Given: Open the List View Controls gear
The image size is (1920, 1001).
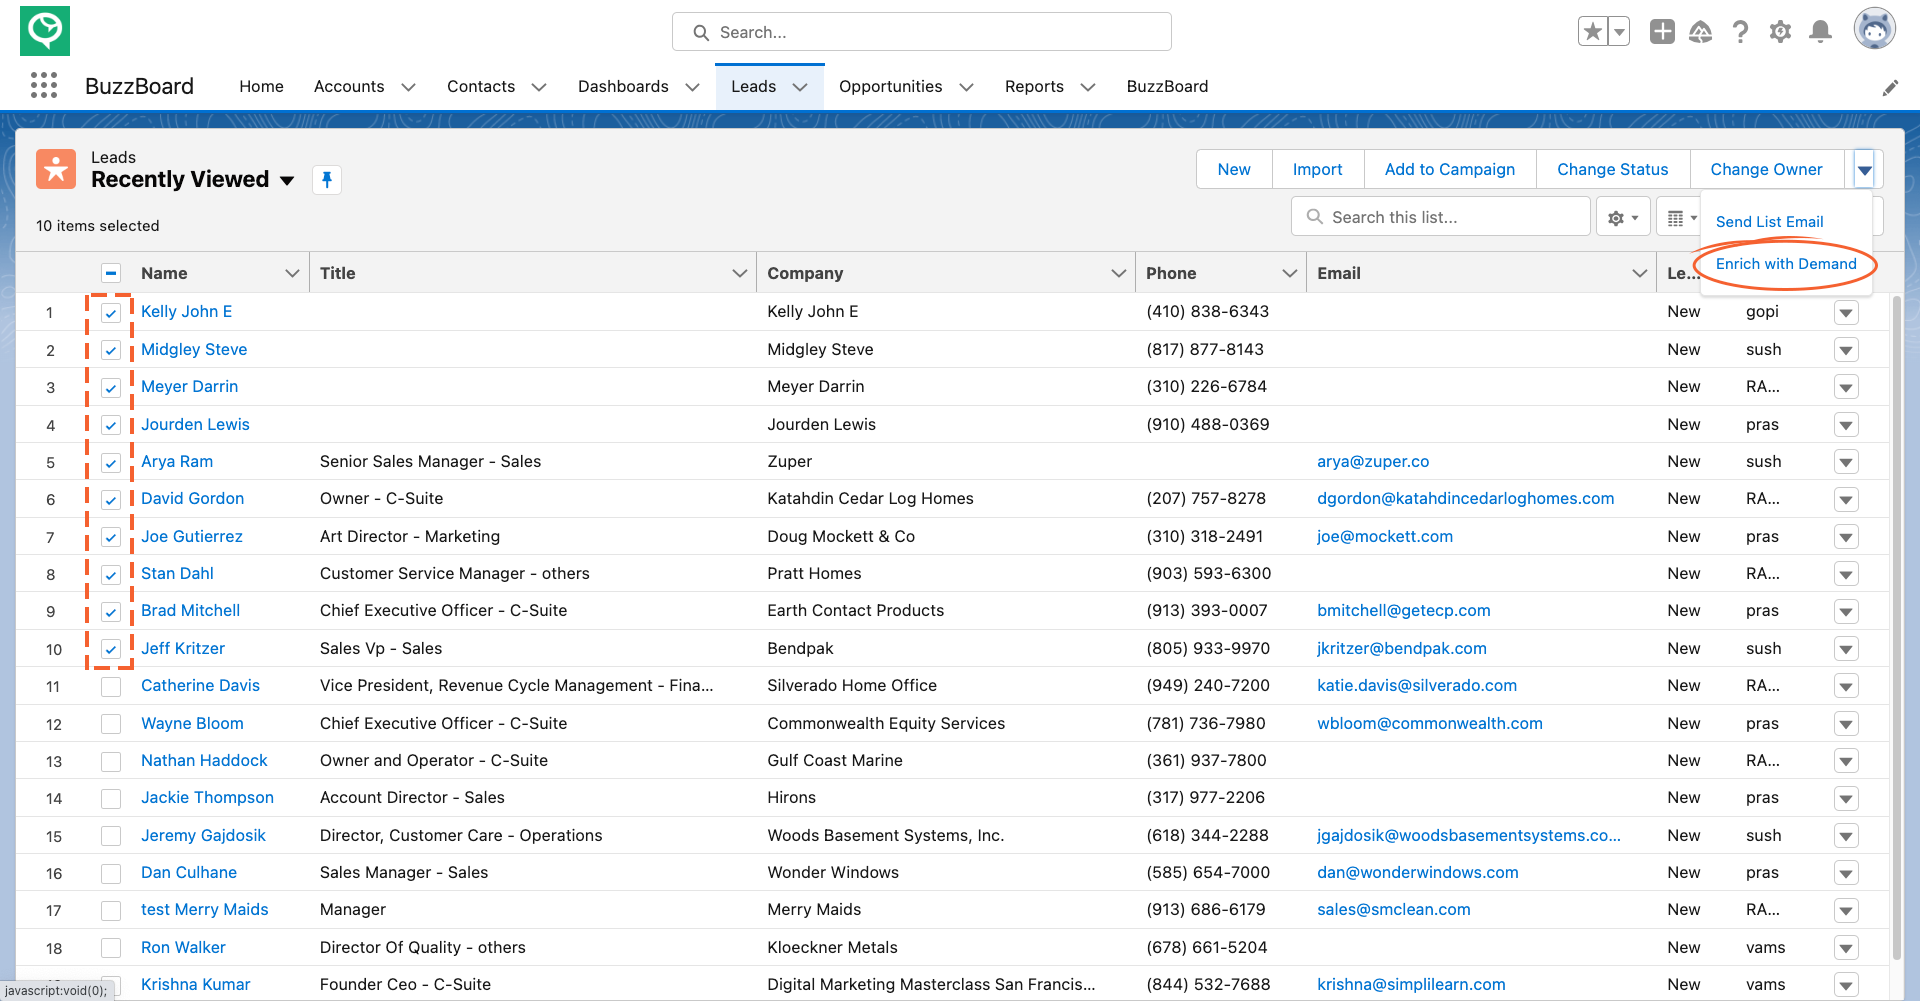Looking at the screenshot, I should (x=1623, y=217).
